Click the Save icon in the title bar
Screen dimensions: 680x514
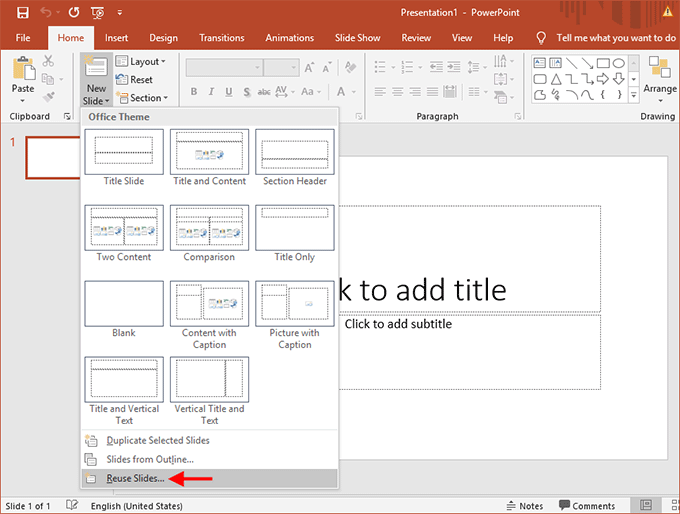tap(23, 13)
